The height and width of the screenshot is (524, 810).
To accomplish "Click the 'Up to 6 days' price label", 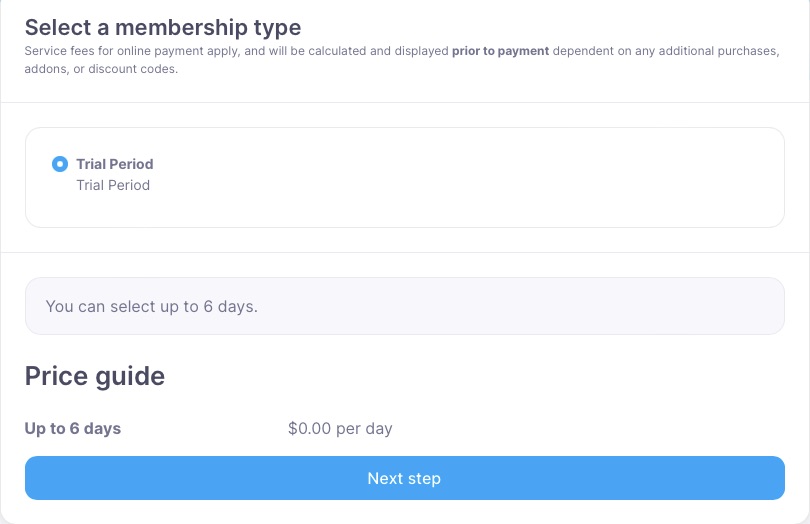I will tap(73, 428).
